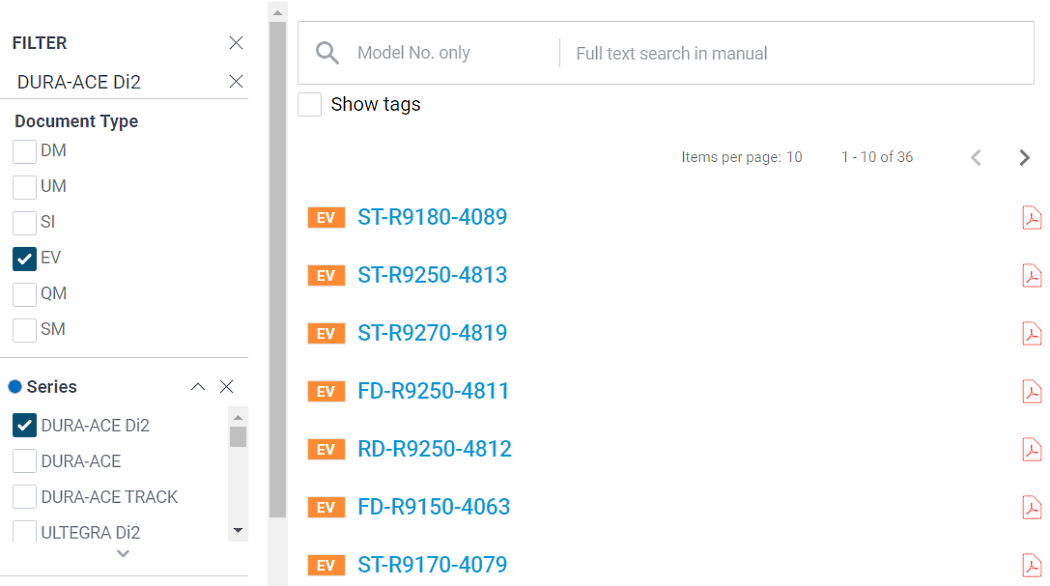Close the FILTER panel

click(236, 43)
